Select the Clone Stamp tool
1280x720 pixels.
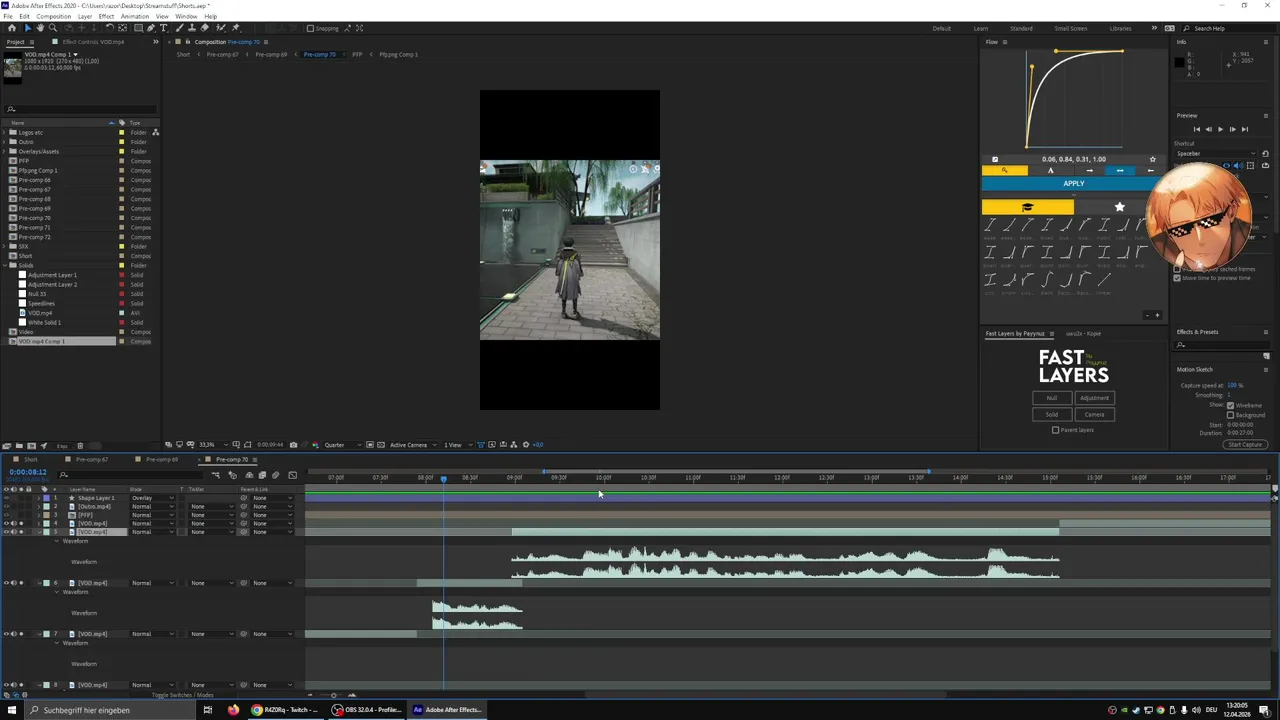tap(192, 28)
